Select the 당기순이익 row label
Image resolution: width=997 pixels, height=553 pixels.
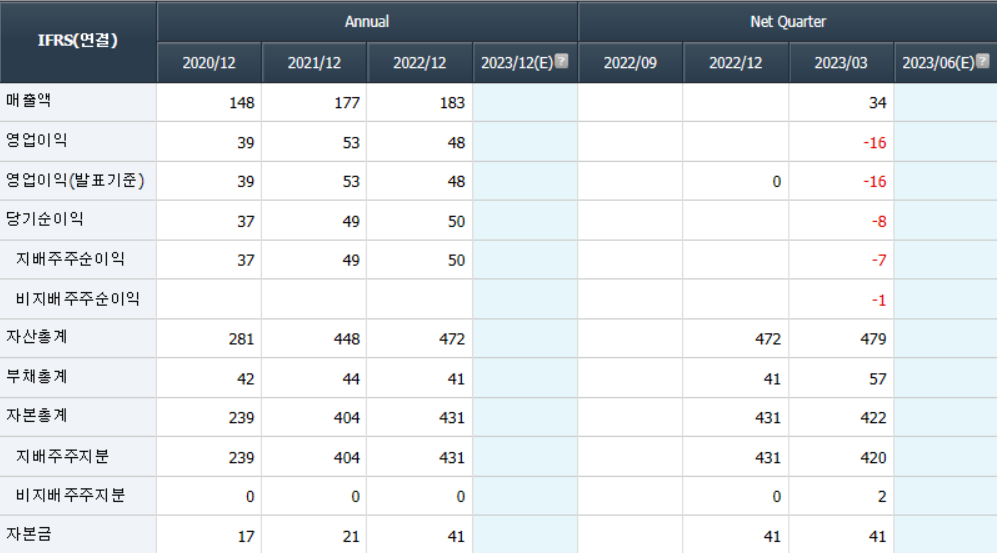tap(45, 219)
